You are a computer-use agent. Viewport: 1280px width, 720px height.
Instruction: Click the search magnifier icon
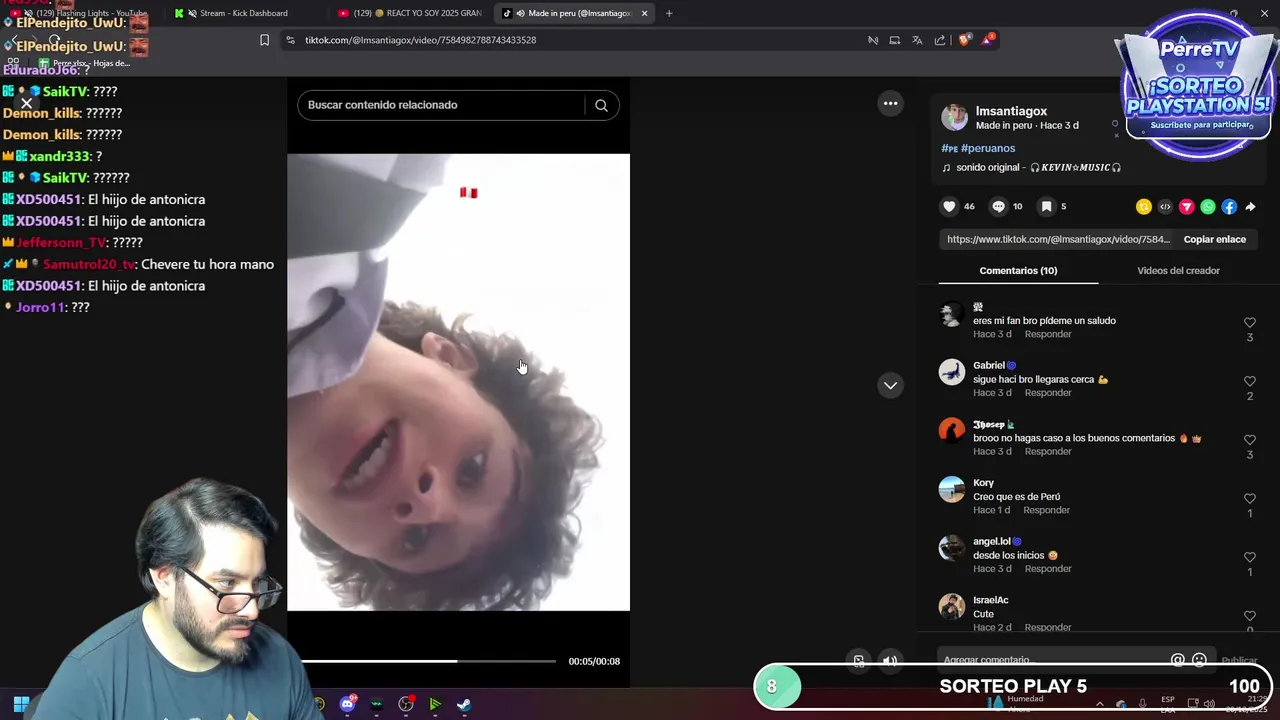tap(601, 105)
